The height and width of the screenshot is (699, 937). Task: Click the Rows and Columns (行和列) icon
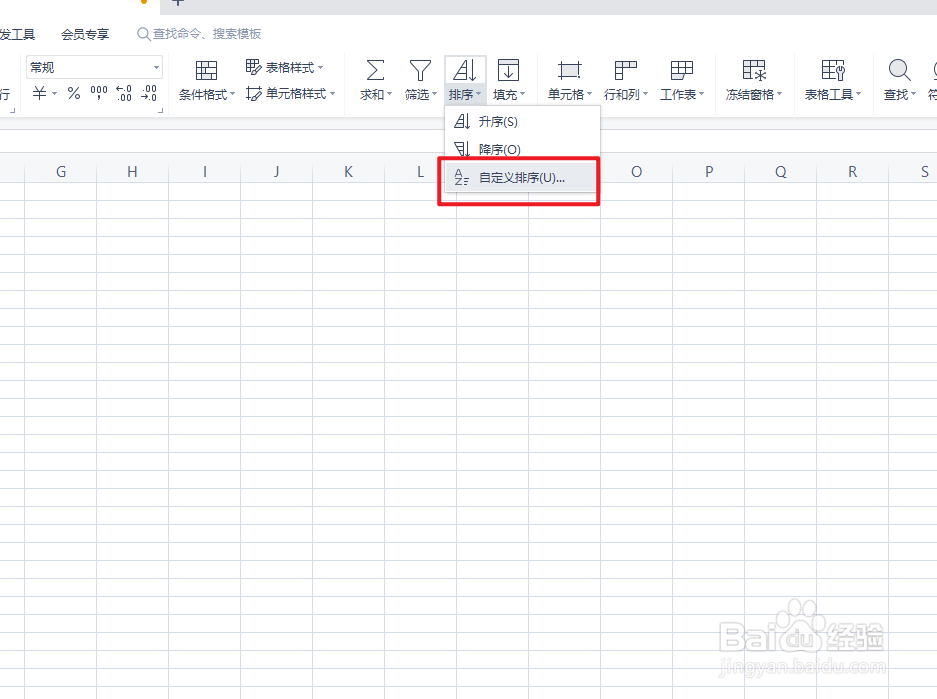pos(626,70)
